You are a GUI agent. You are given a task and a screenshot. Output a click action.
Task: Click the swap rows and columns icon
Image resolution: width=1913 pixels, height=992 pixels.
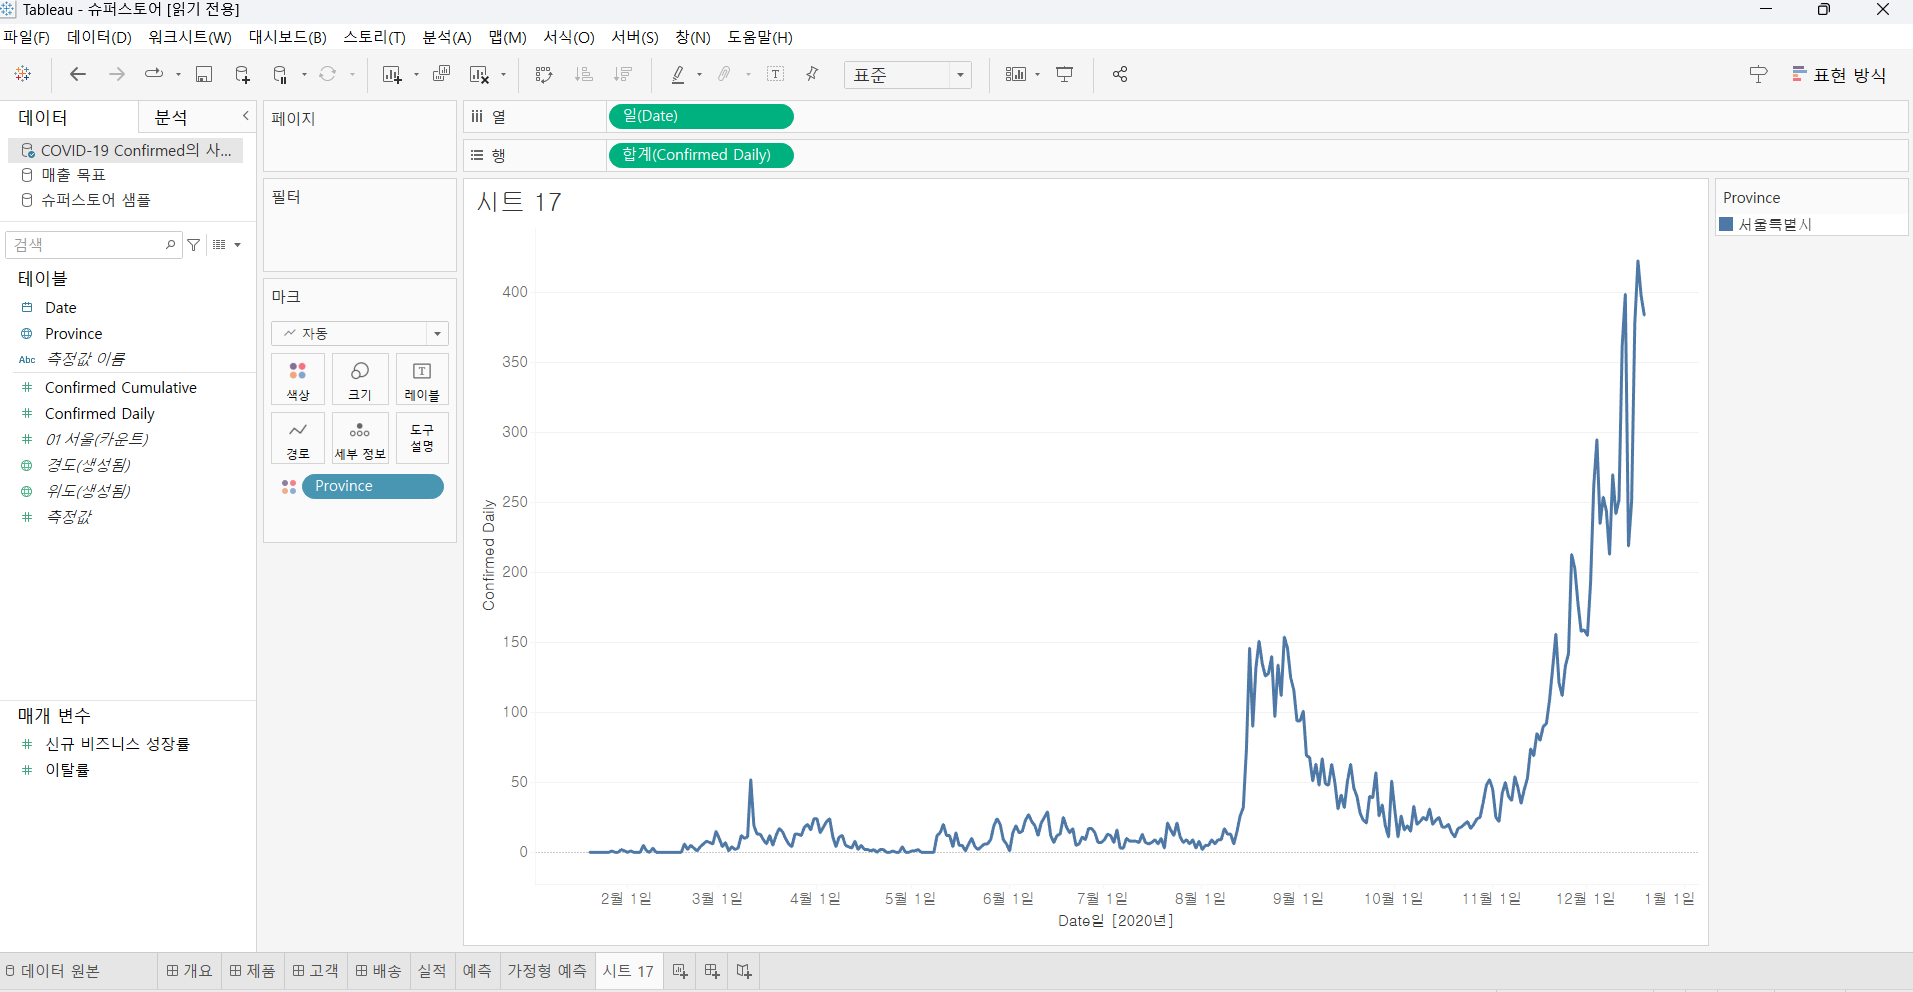coord(544,74)
